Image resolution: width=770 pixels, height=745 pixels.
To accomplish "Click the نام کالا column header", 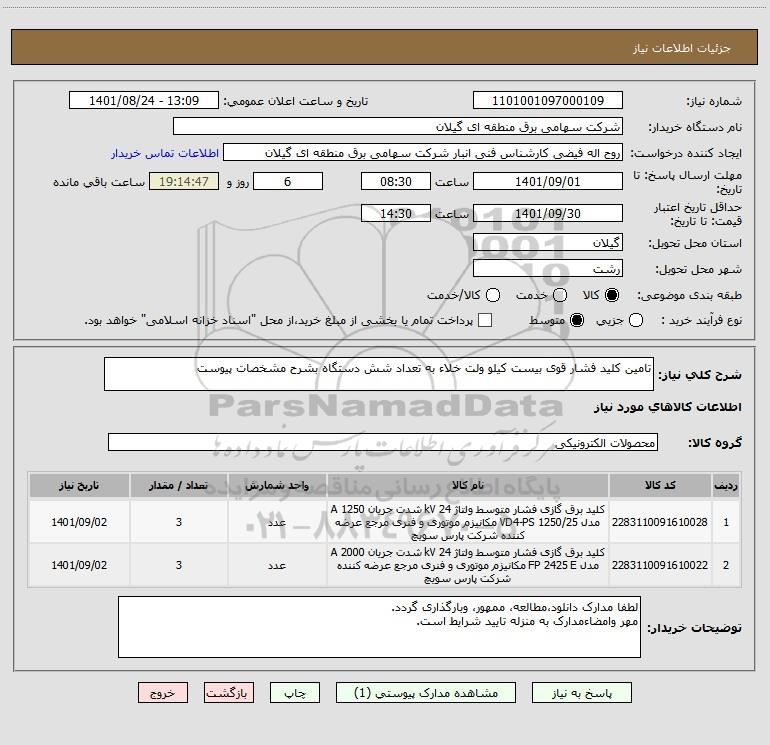I will point(468,485).
